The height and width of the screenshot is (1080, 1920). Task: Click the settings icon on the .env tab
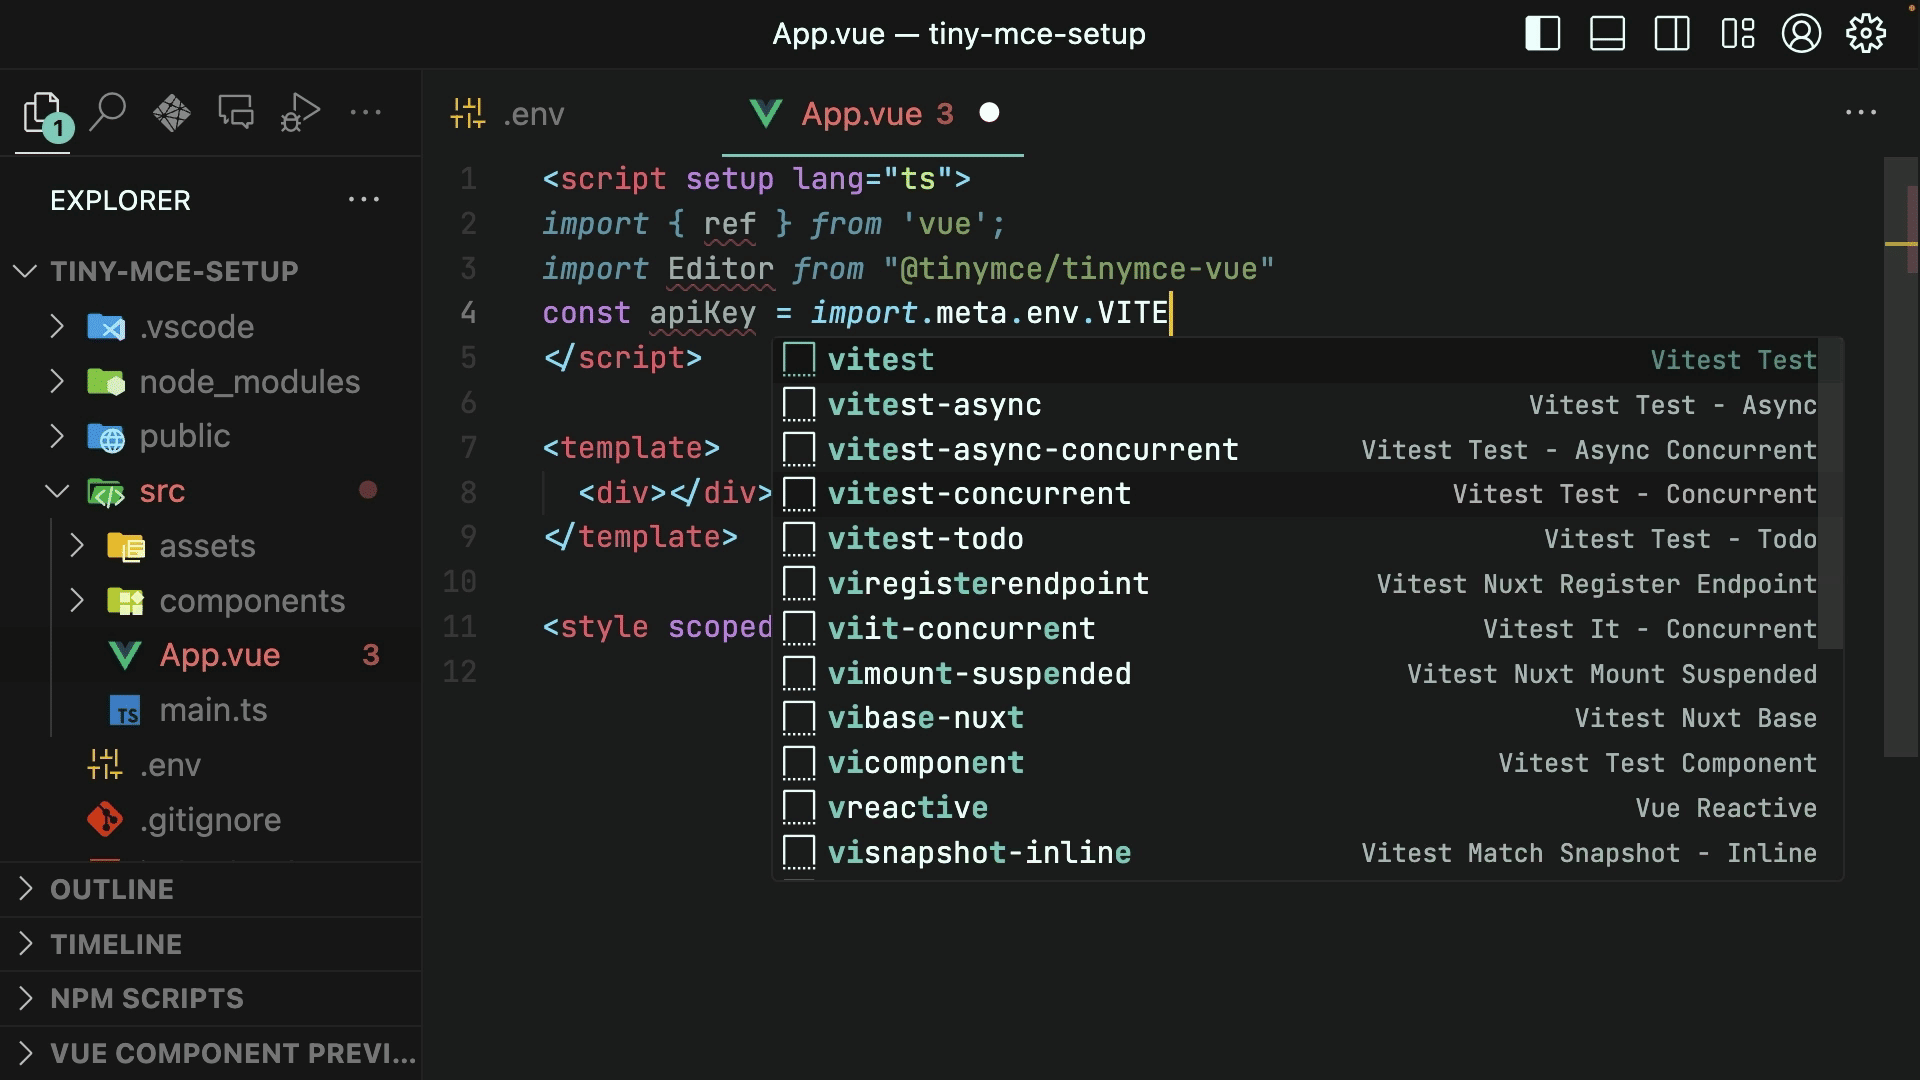(468, 114)
